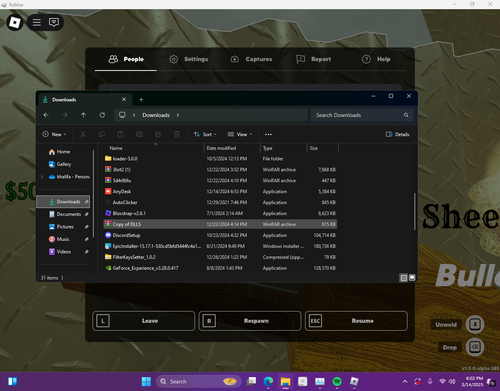The width and height of the screenshot is (500, 391).
Task: Select the FilterKeysSetter_1.0.2 zip file
Action: (220, 257)
